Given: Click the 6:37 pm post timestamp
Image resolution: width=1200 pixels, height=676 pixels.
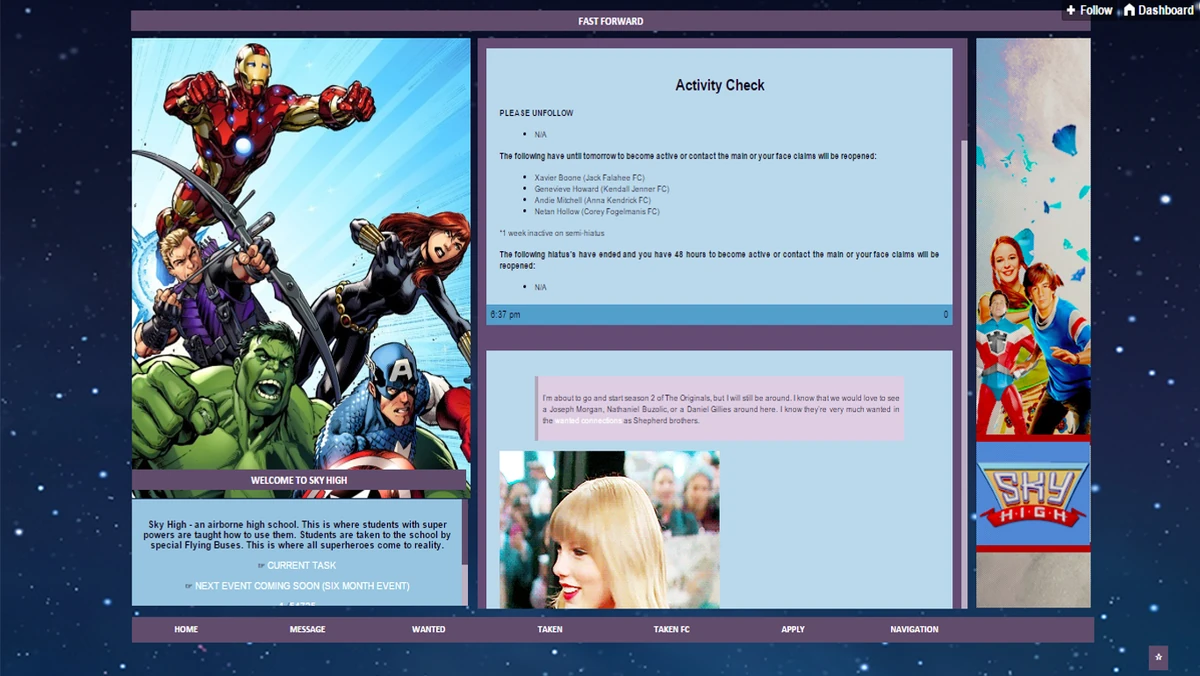Looking at the screenshot, I should click(x=503, y=313).
